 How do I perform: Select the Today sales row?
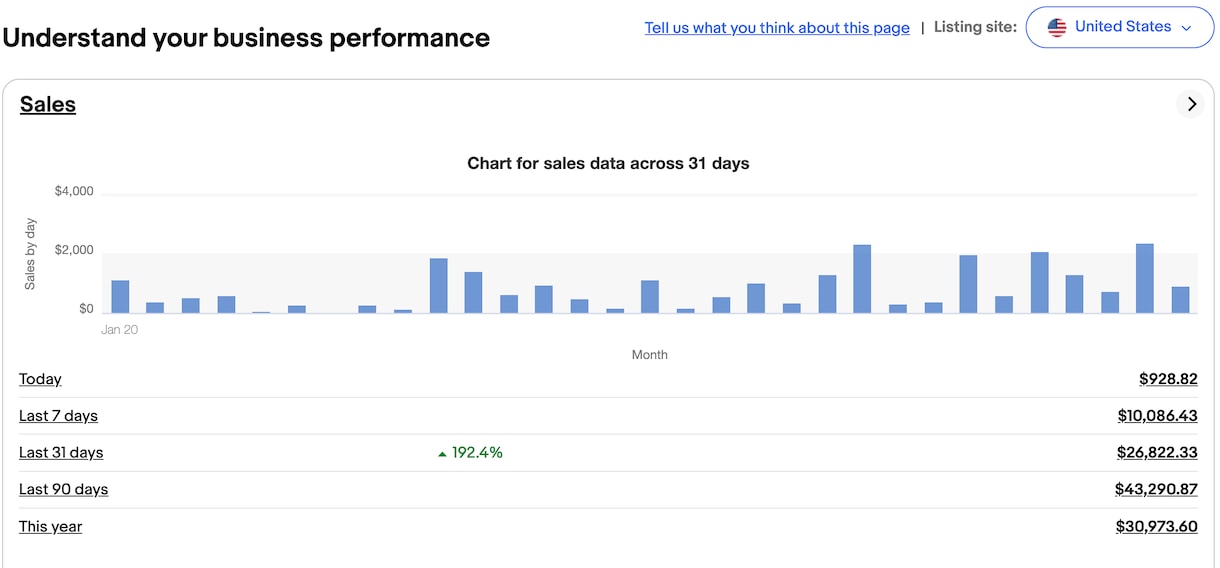point(608,379)
